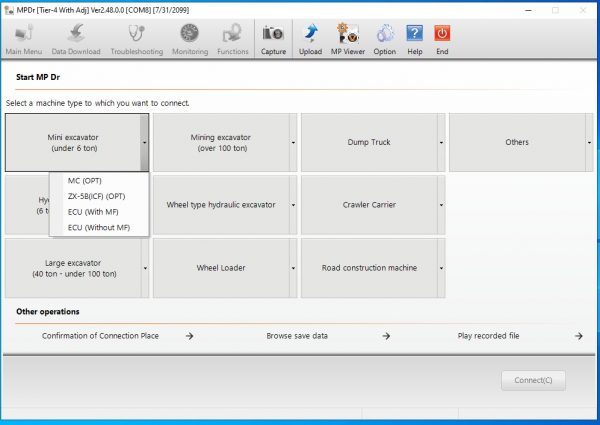Open Browse save data link
The height and width of the screenshot is (425, 600).
(x=297, y=336)
